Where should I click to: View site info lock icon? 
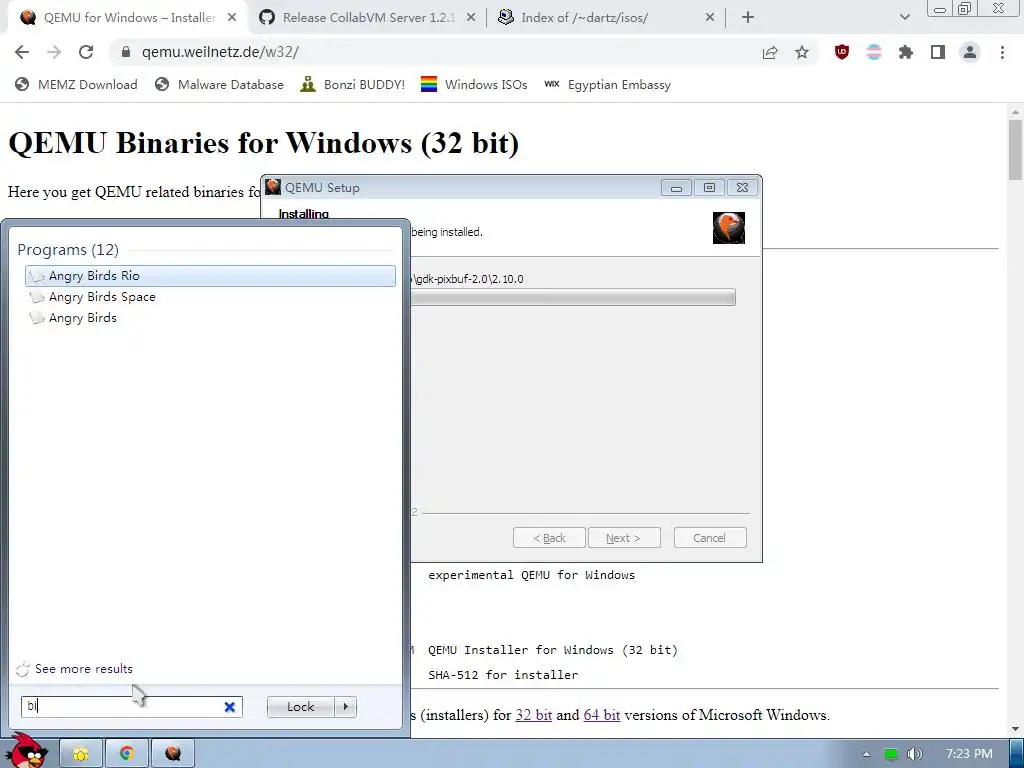pyautogui.click(x=126, y=52)
